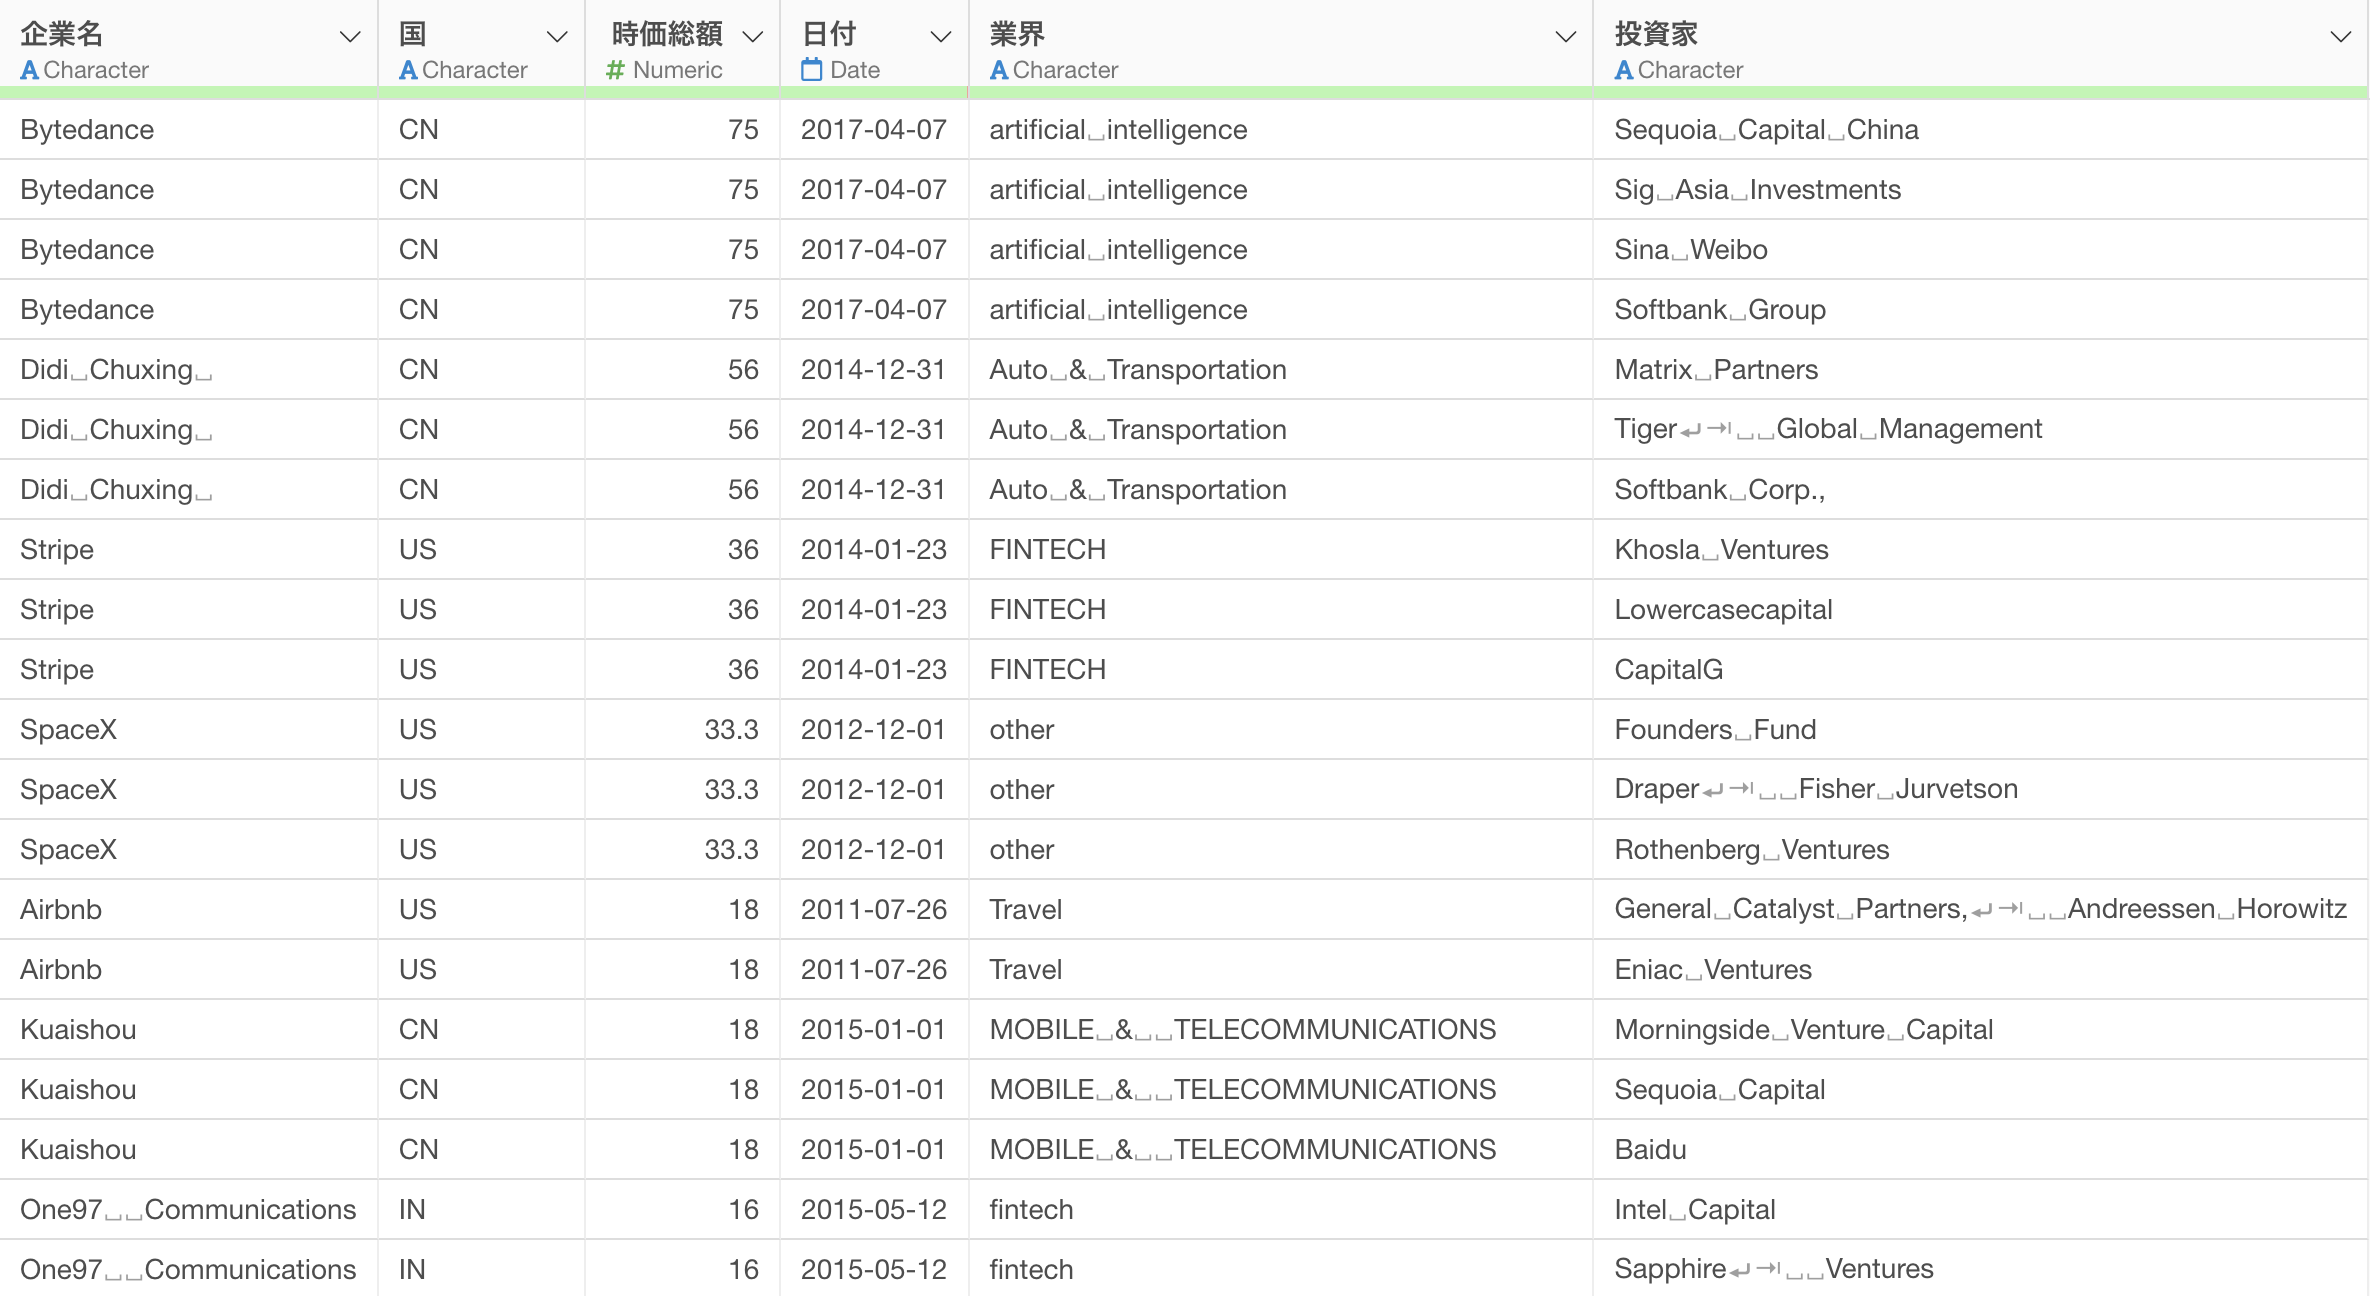2370x1296 pixels.
Task: Open dropdown menu for 日付 column
Action: point(940,37)
